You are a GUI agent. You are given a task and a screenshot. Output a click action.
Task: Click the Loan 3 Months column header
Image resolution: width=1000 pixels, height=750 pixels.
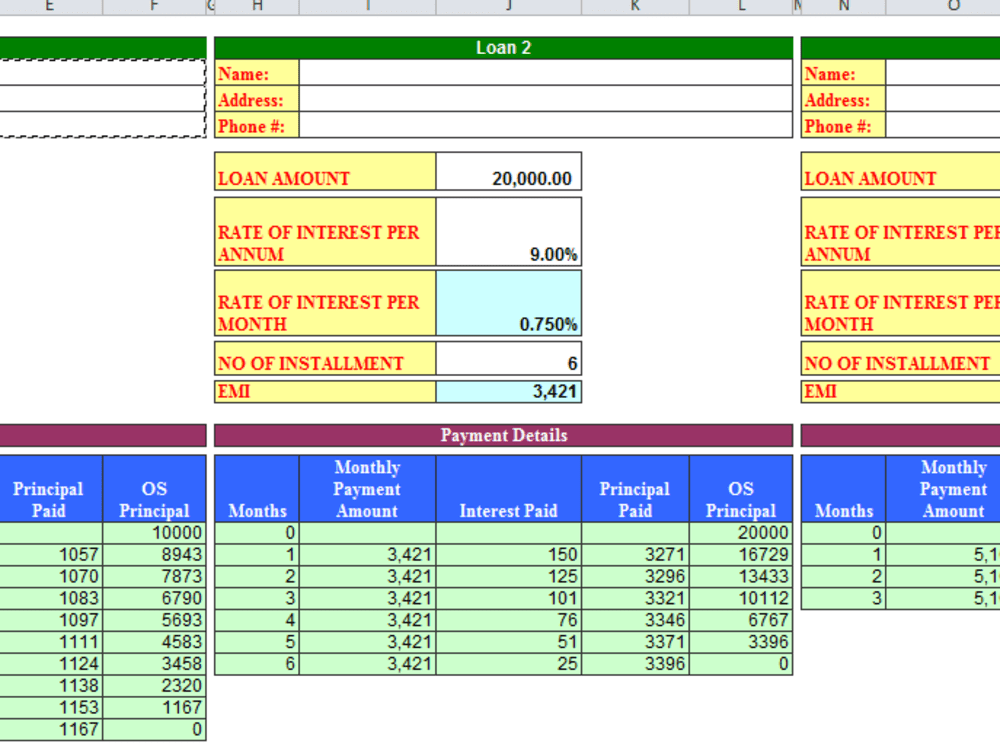(x=844, y=489)
